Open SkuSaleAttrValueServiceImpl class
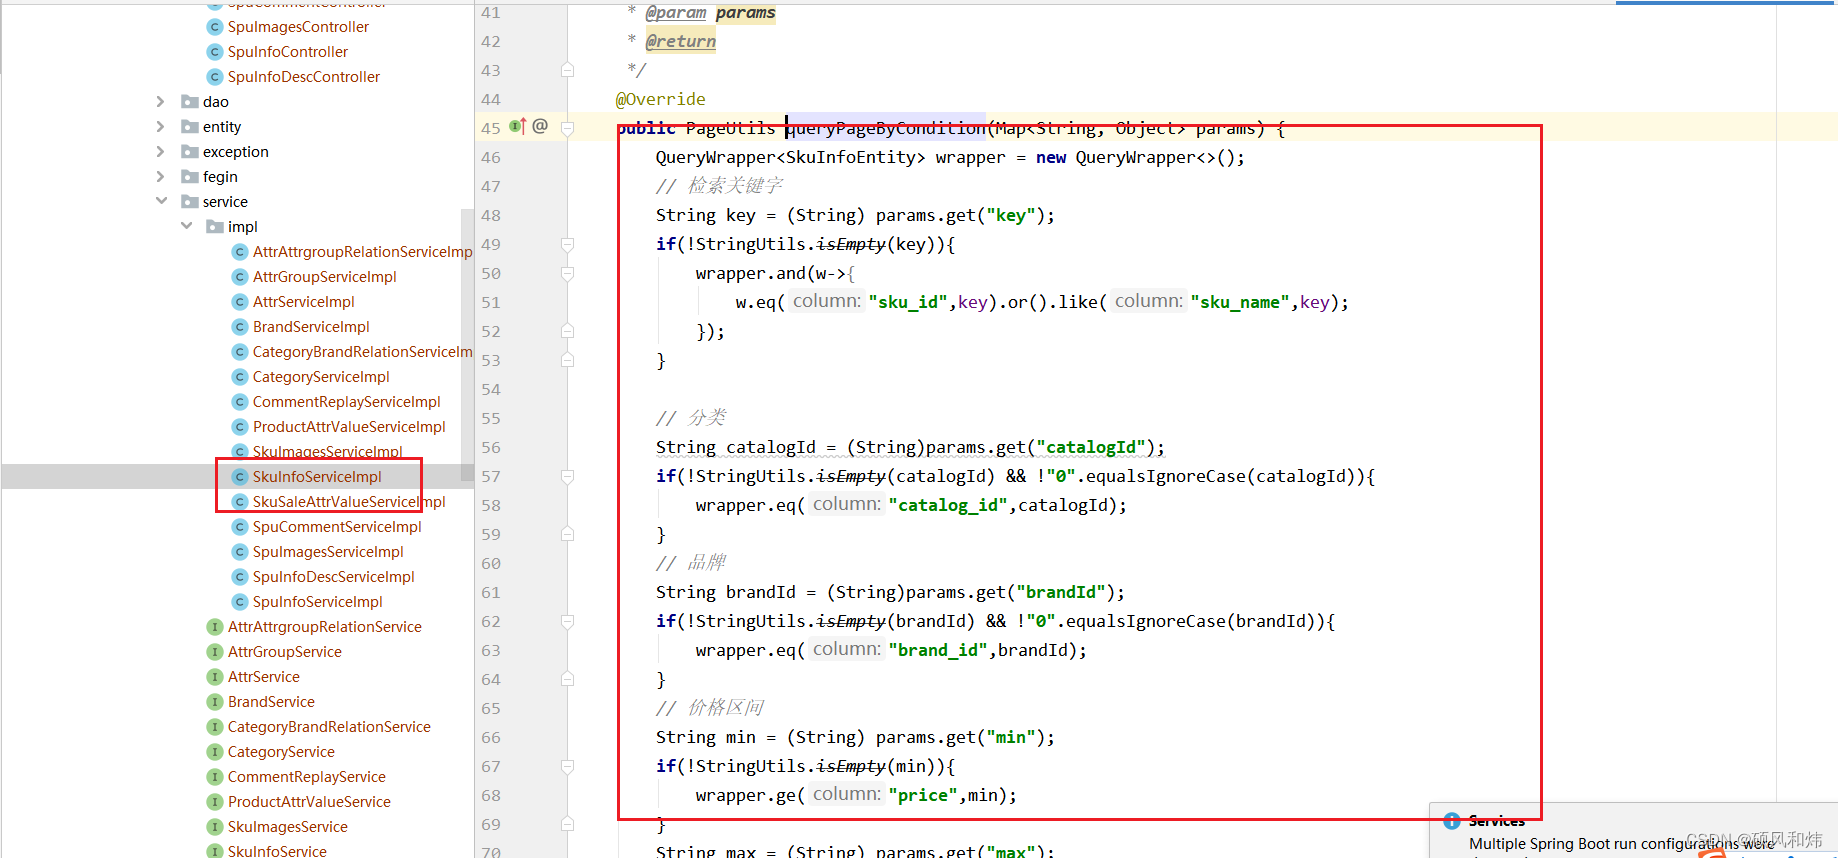The image size is (1838, 858). 349,502
